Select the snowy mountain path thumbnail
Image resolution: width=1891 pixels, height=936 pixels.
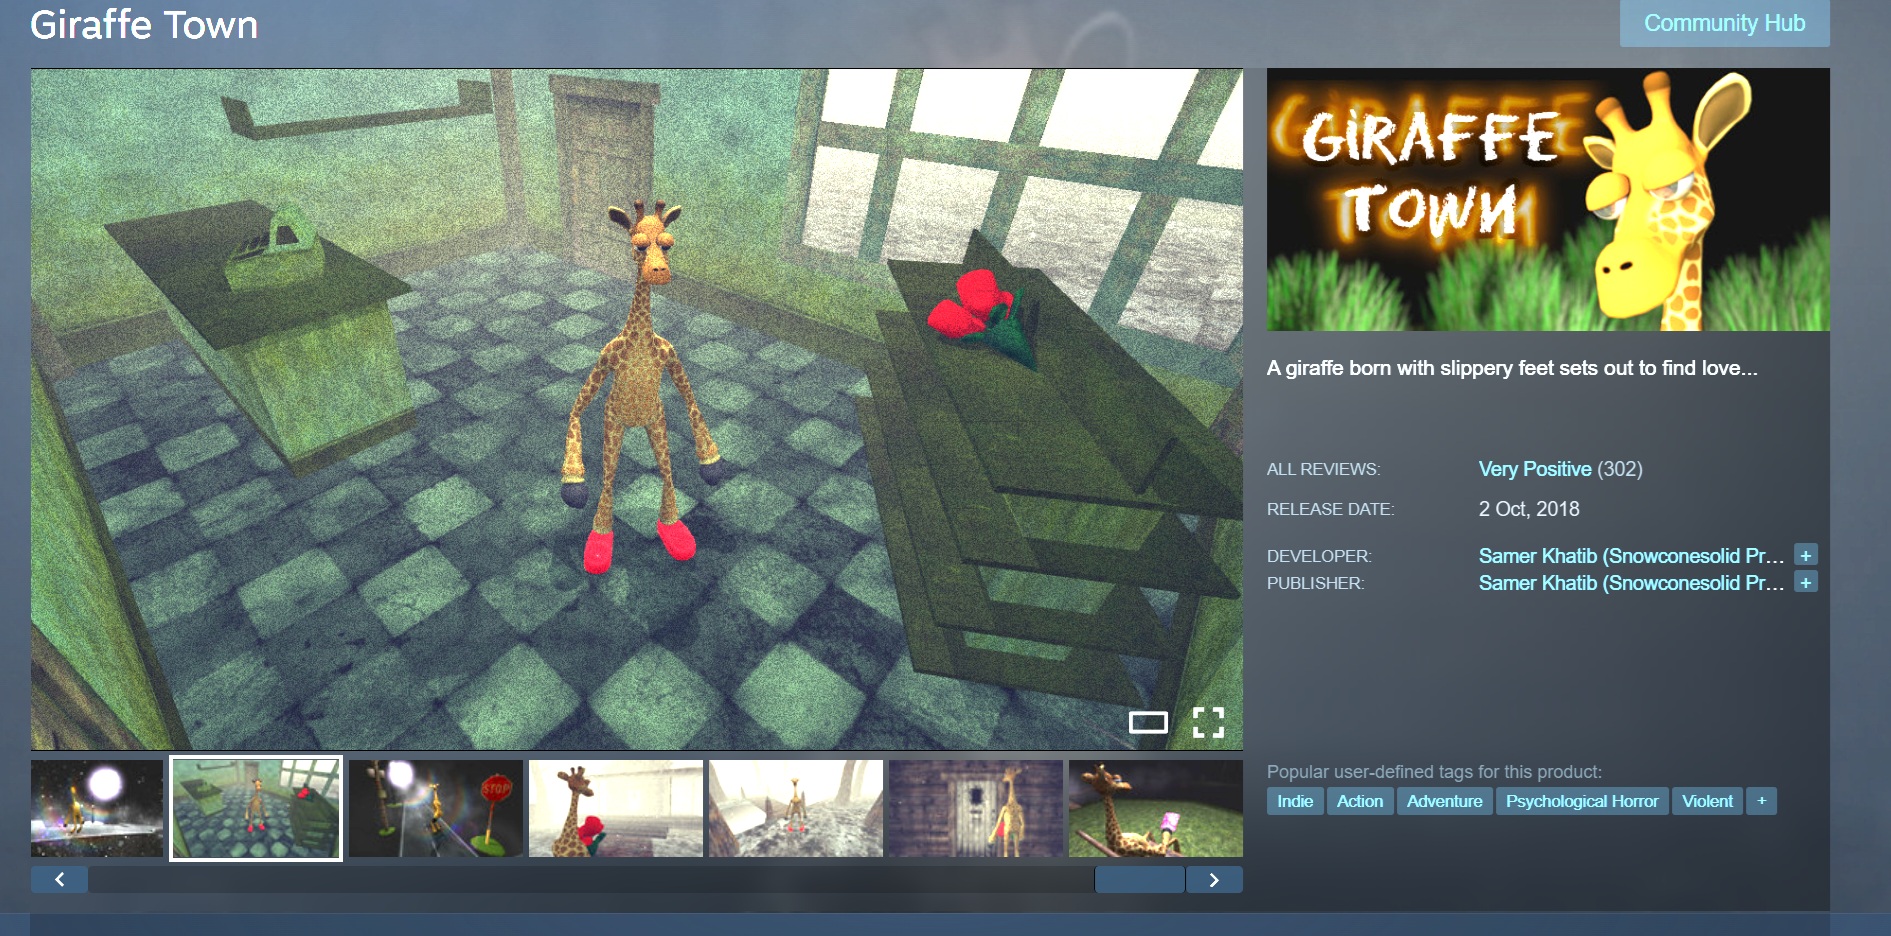click(796, 808)
